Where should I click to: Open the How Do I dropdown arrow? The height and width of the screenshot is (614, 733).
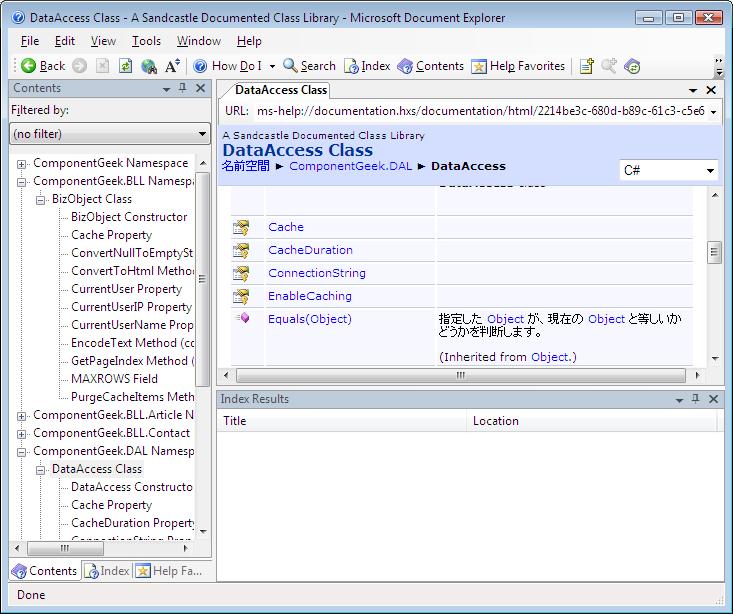click(272, 66)
